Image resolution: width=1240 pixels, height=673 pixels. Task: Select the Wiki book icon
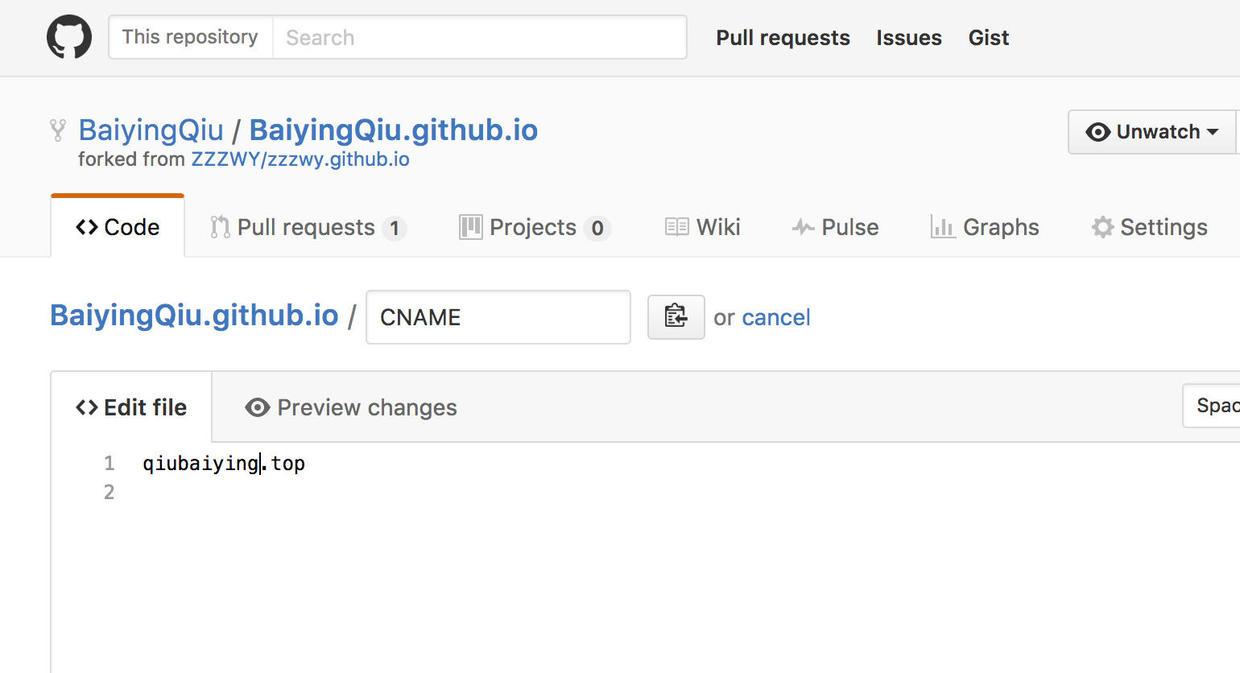pyautogui.click(x=678, y=227)
